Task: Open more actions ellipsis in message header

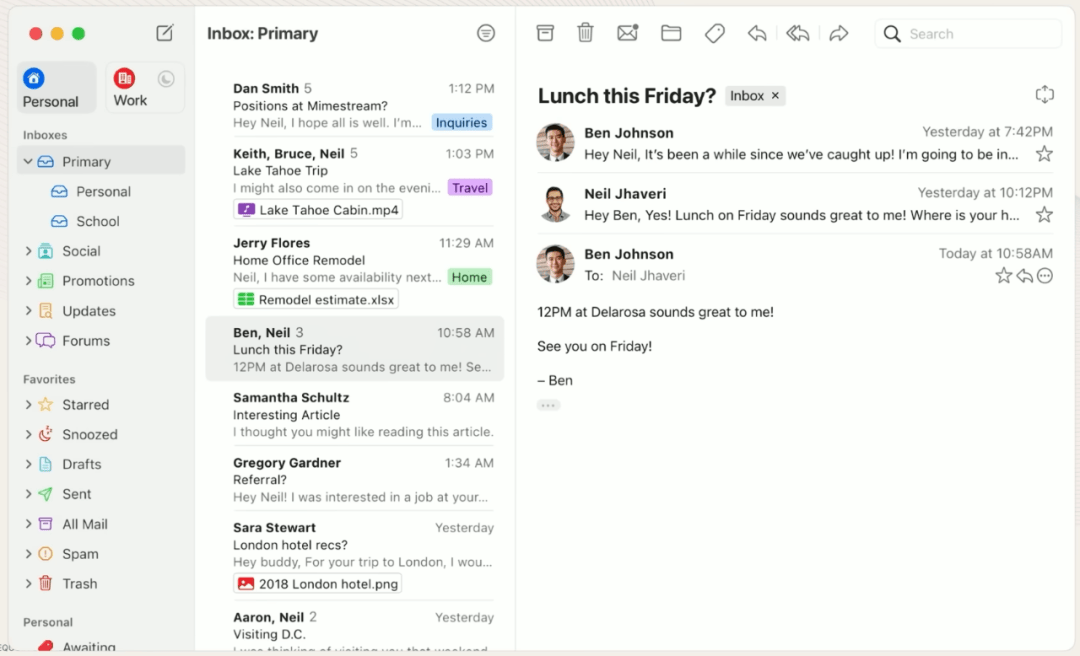Action: coord(1045,276)
